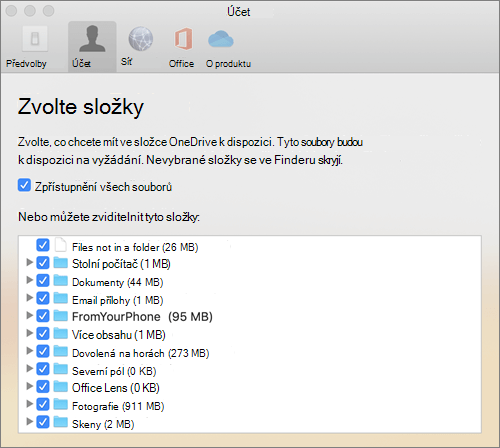Select row text "Severní pól (0 KB)"

point(114,371)
